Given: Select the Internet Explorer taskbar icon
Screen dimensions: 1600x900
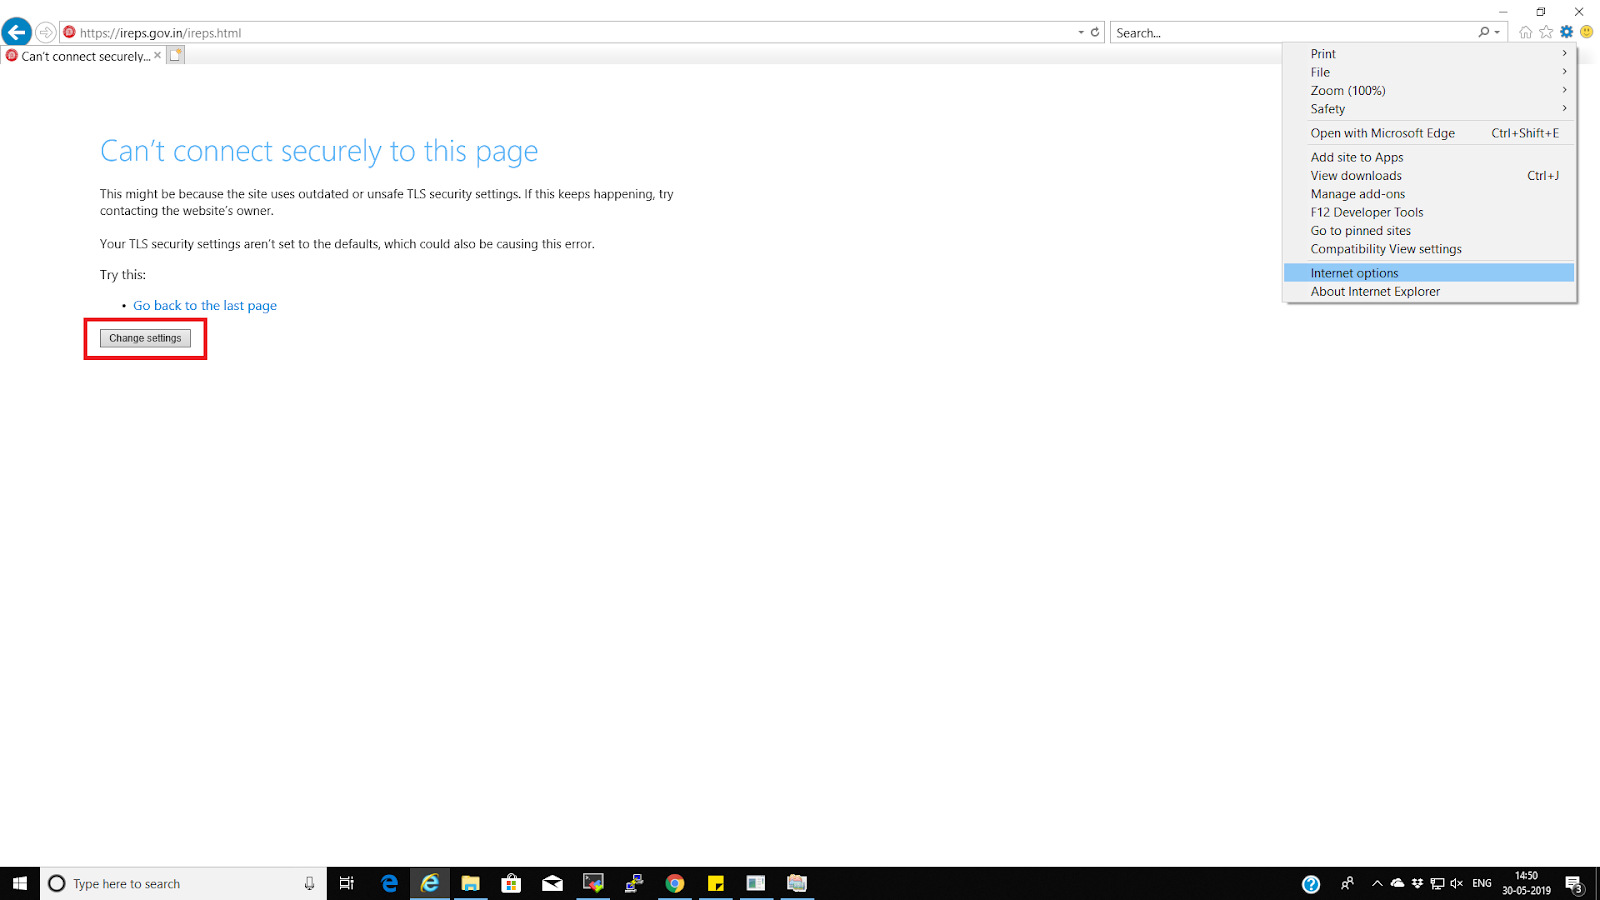Looking at the screenshot, I should point(430,883).
